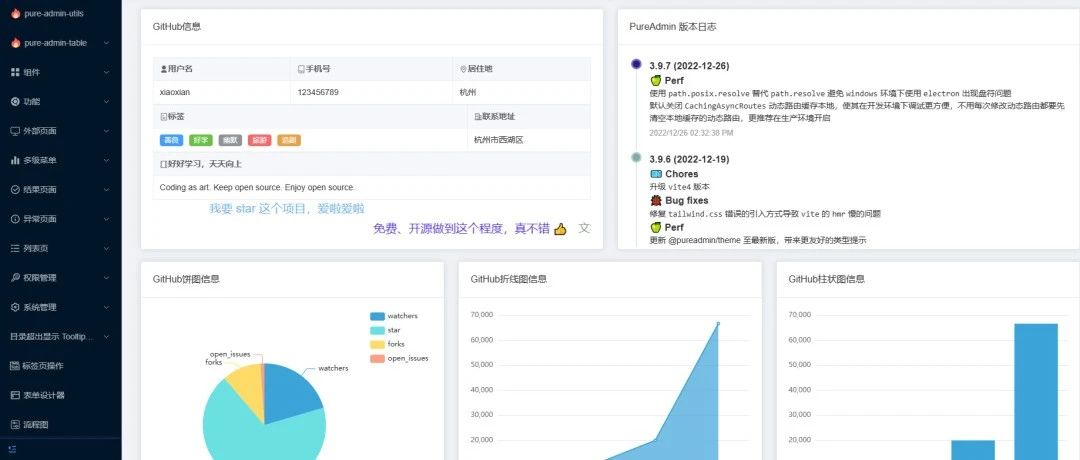This screenshot has height=460, width=1080.
Task: Expand the 列表页 menu chevron
Action: [x=106, y=248]
